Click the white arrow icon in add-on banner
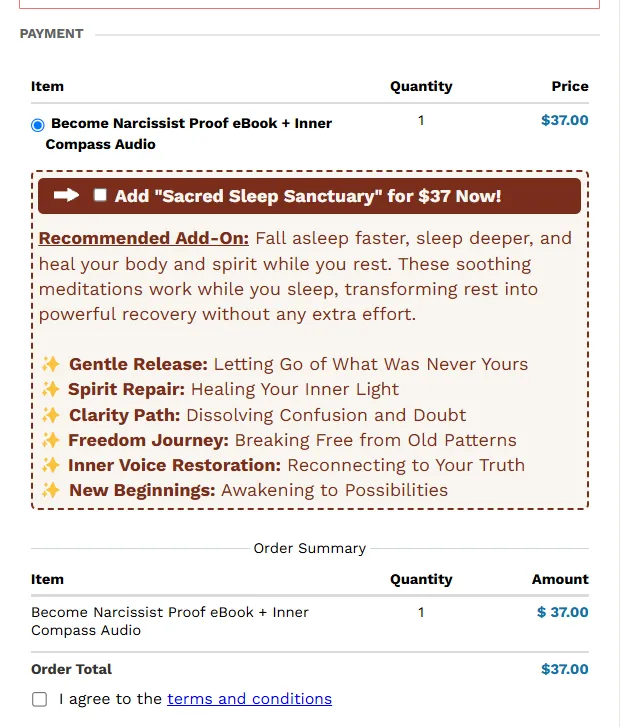 click(x=66, y=196)
